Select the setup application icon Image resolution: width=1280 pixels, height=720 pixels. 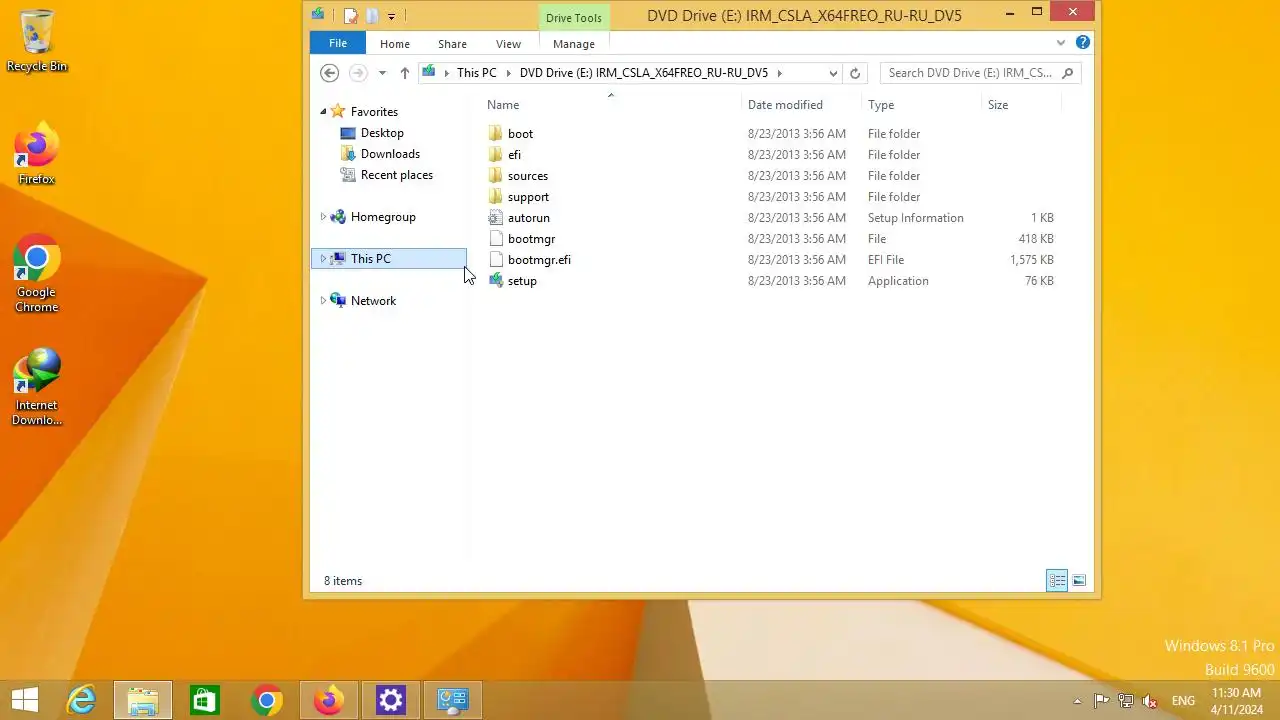[496, 281]
